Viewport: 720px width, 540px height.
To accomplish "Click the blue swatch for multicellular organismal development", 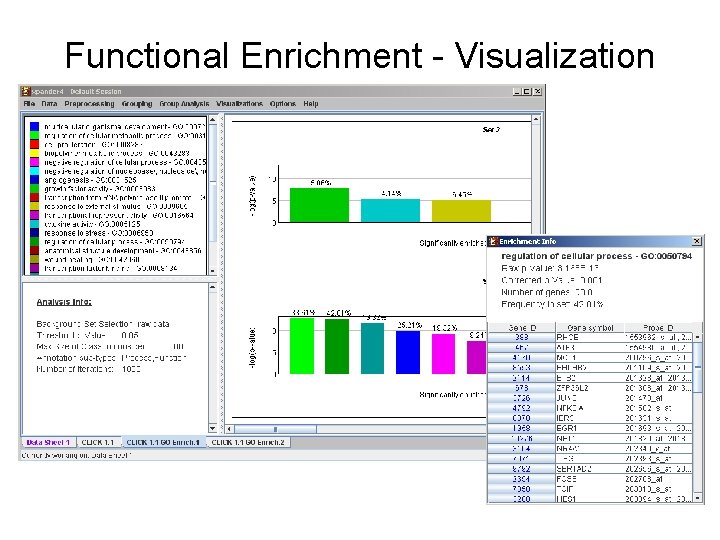I will point(34,126).
